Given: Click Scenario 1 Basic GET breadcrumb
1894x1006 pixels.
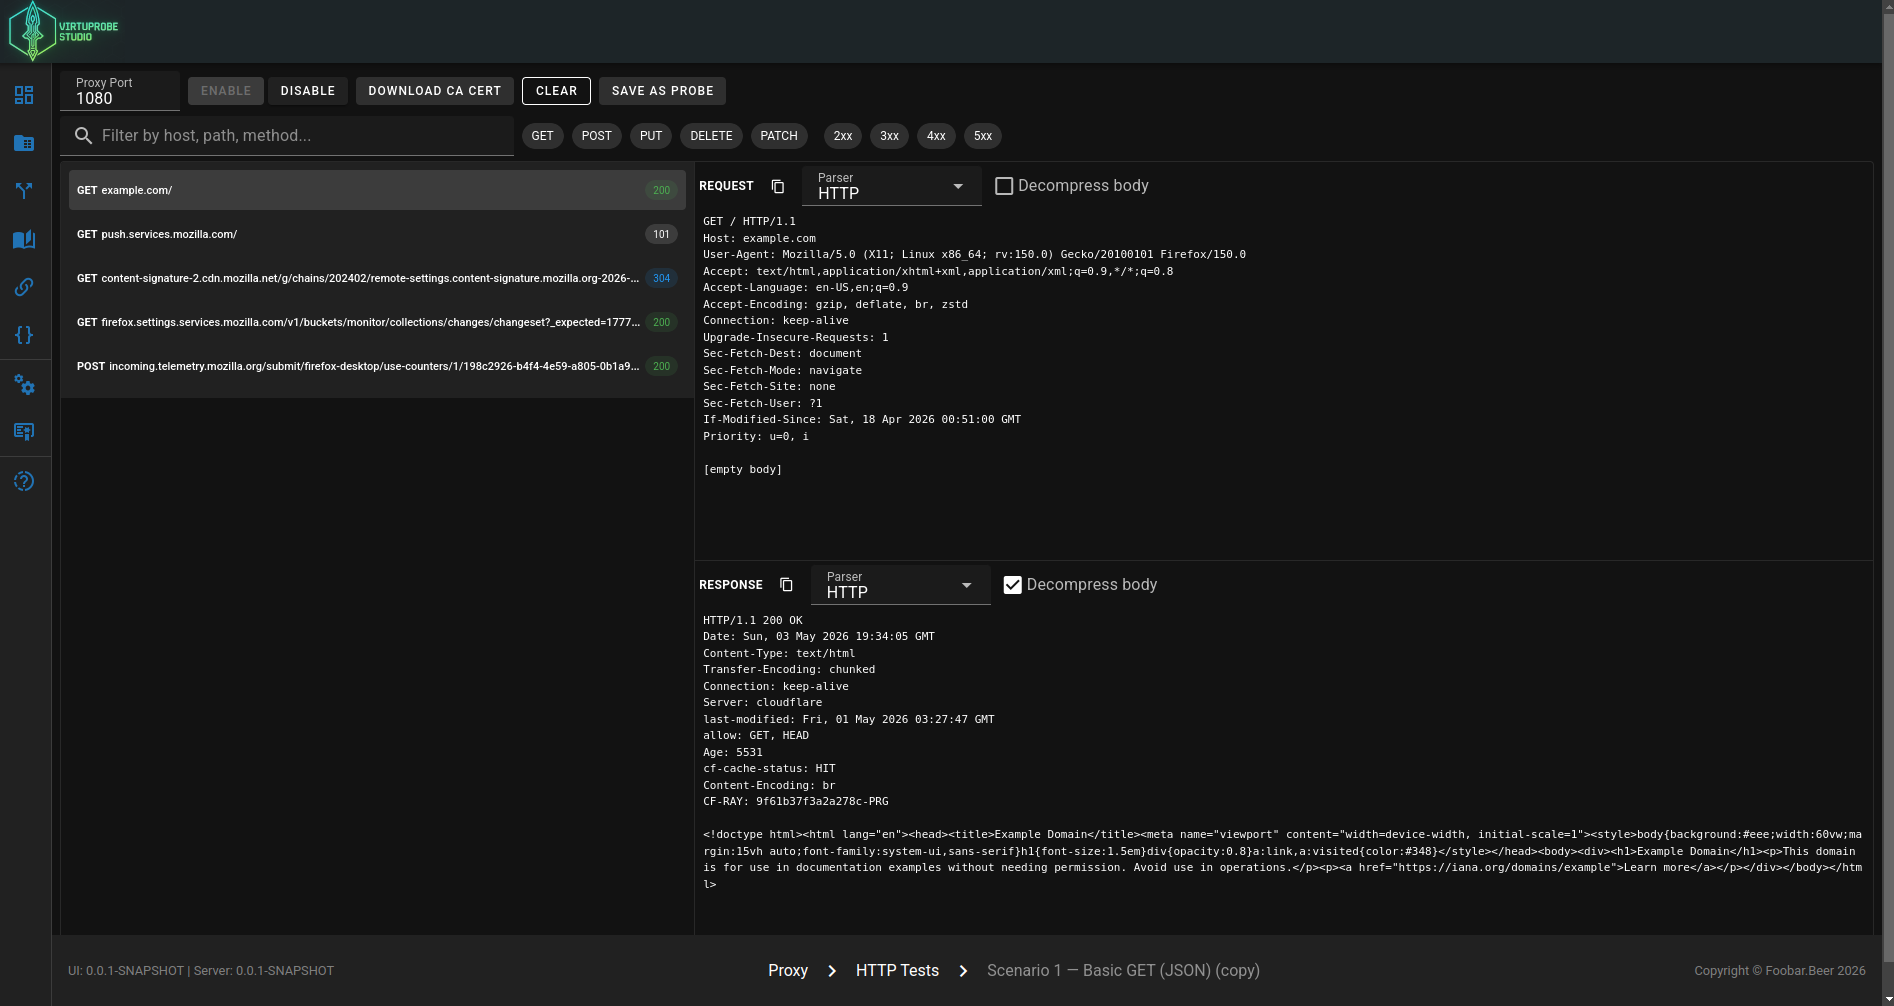Looking at the screenshot, I should pos(1123,971).
